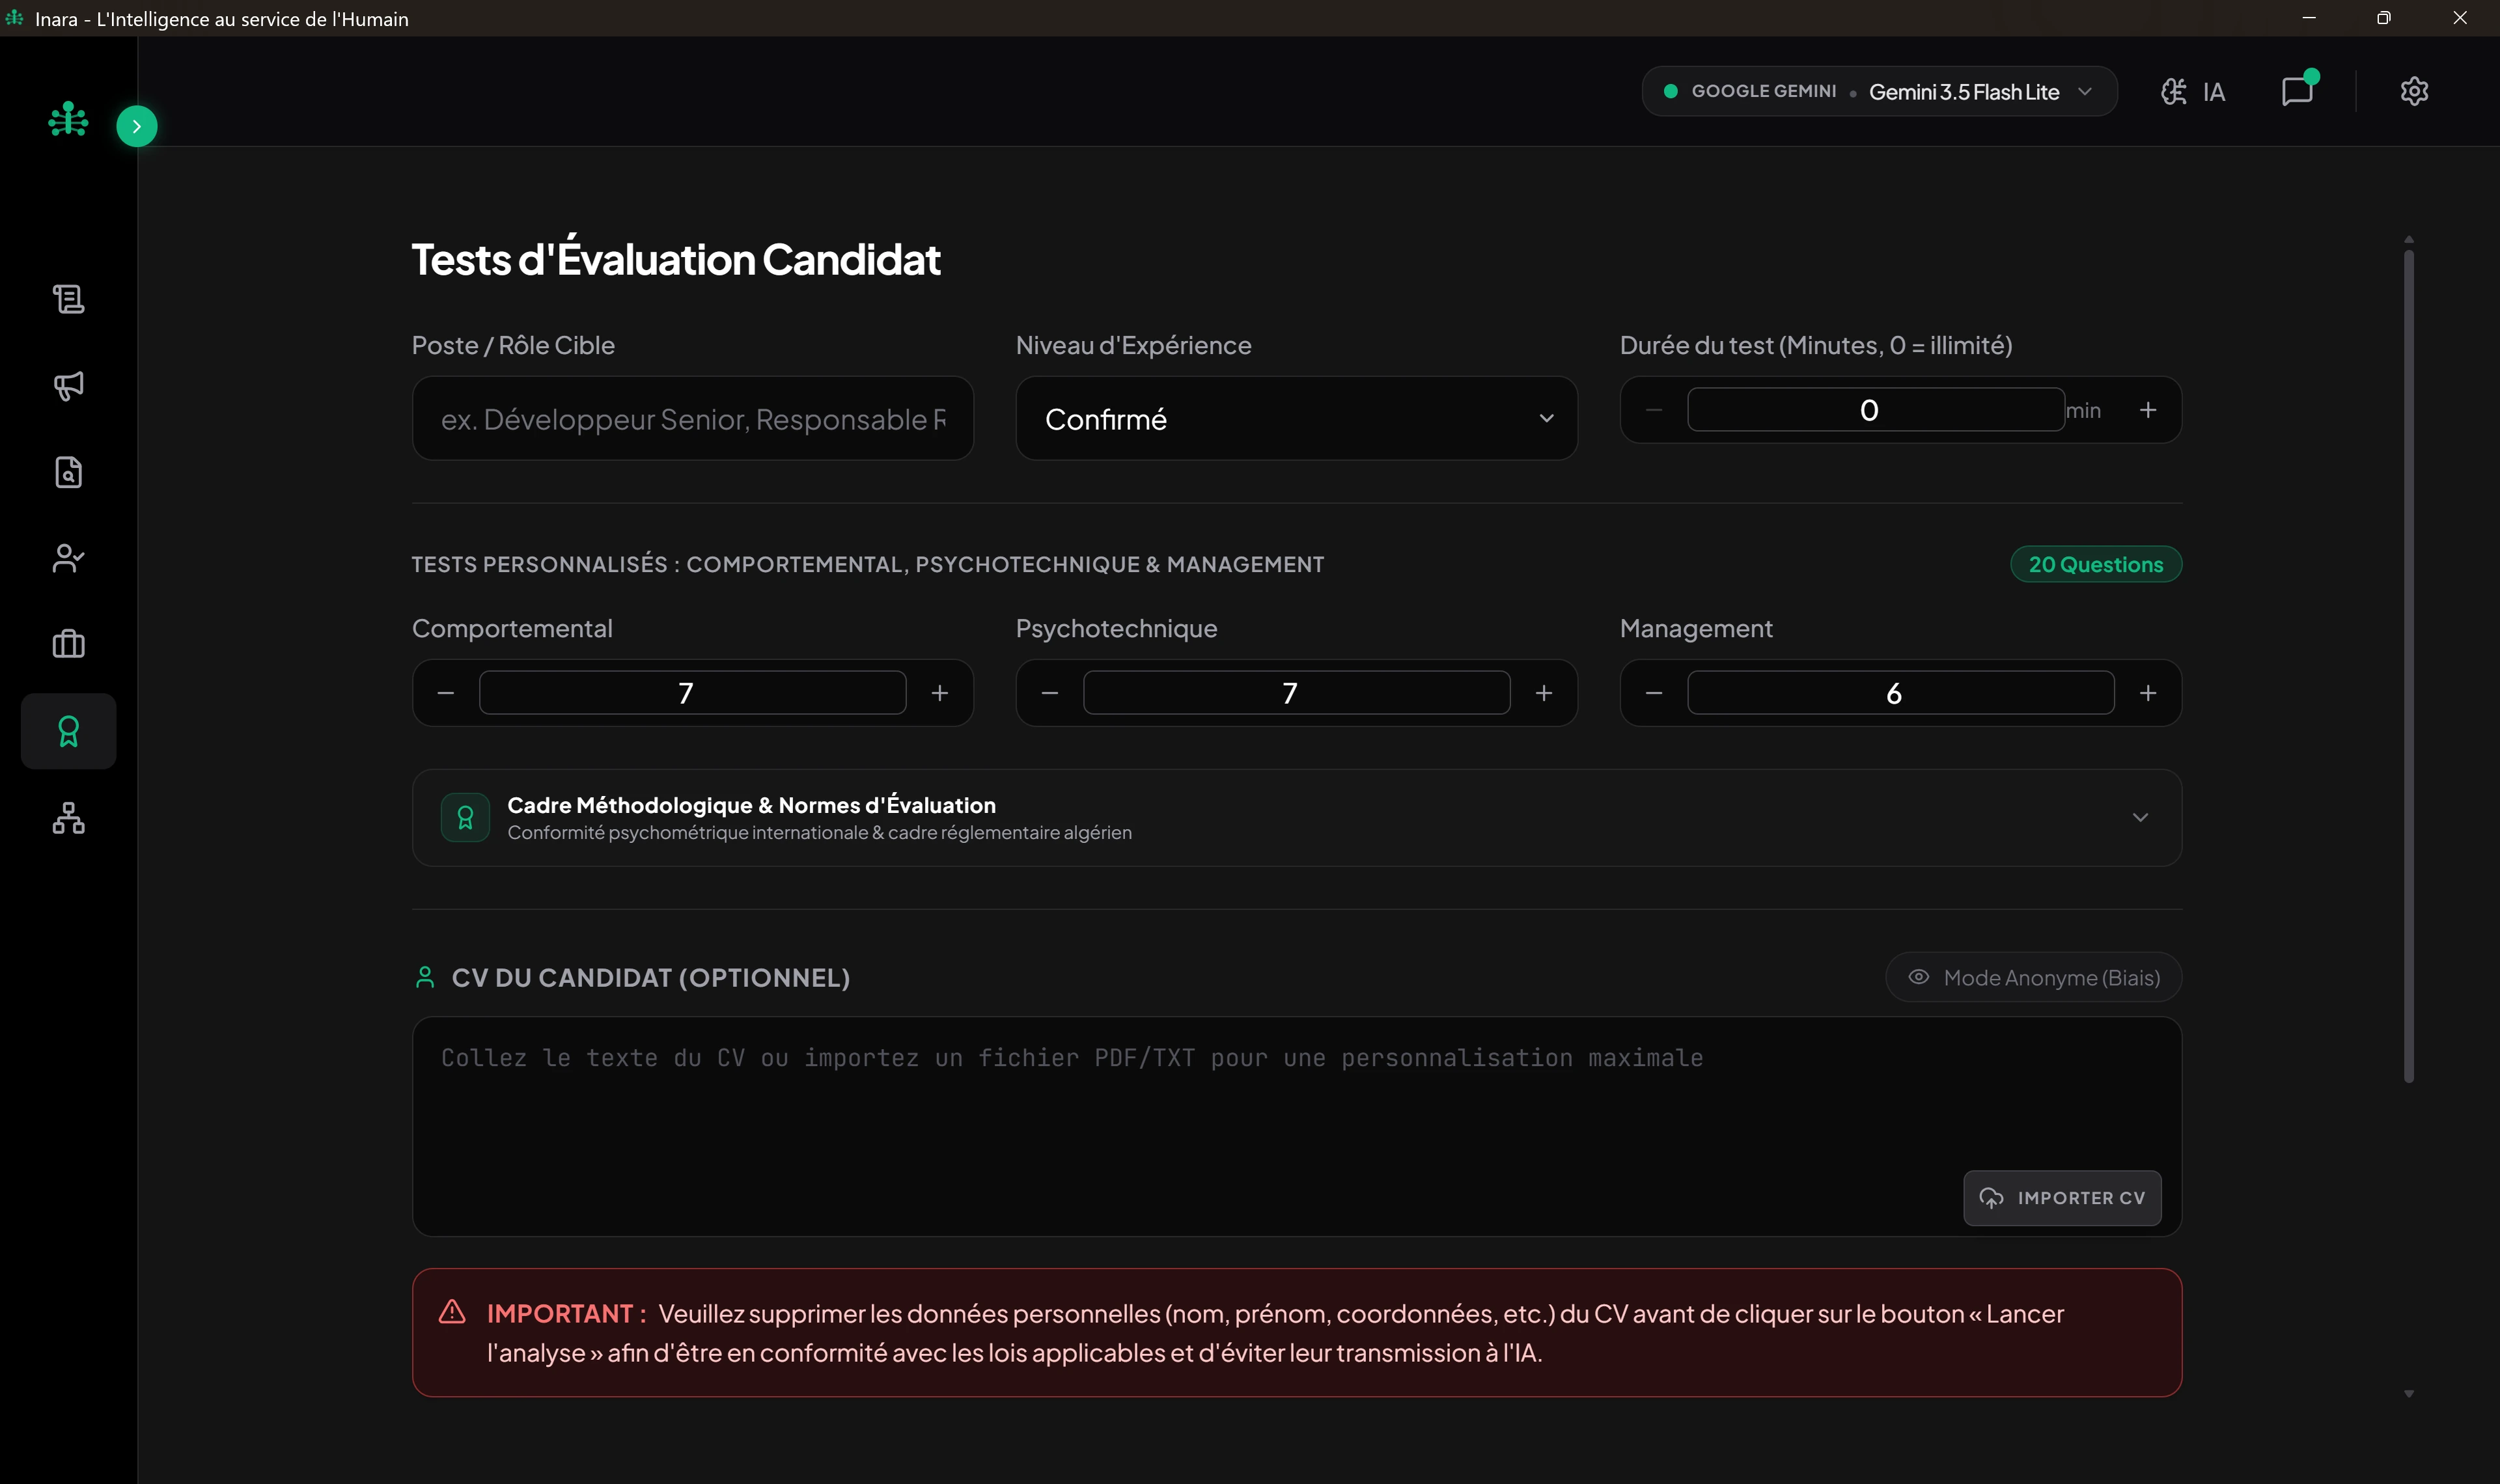Image resolution: width=2500 pixels, height=1484 pixels.
Task: Open the scroll document icon in the sidebar
Action: [68, 298]
